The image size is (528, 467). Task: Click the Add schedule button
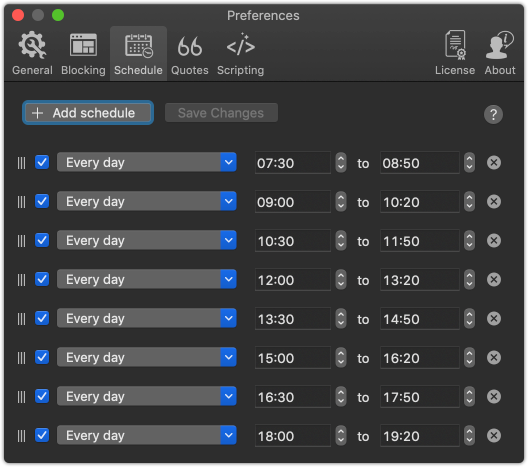pyautogui.click(x=88, y=113)
